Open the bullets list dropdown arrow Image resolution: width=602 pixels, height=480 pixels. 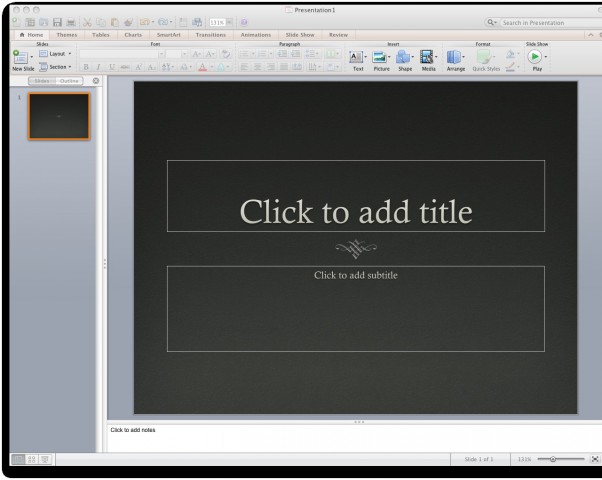pyautogui.click(x=253, y=54)
